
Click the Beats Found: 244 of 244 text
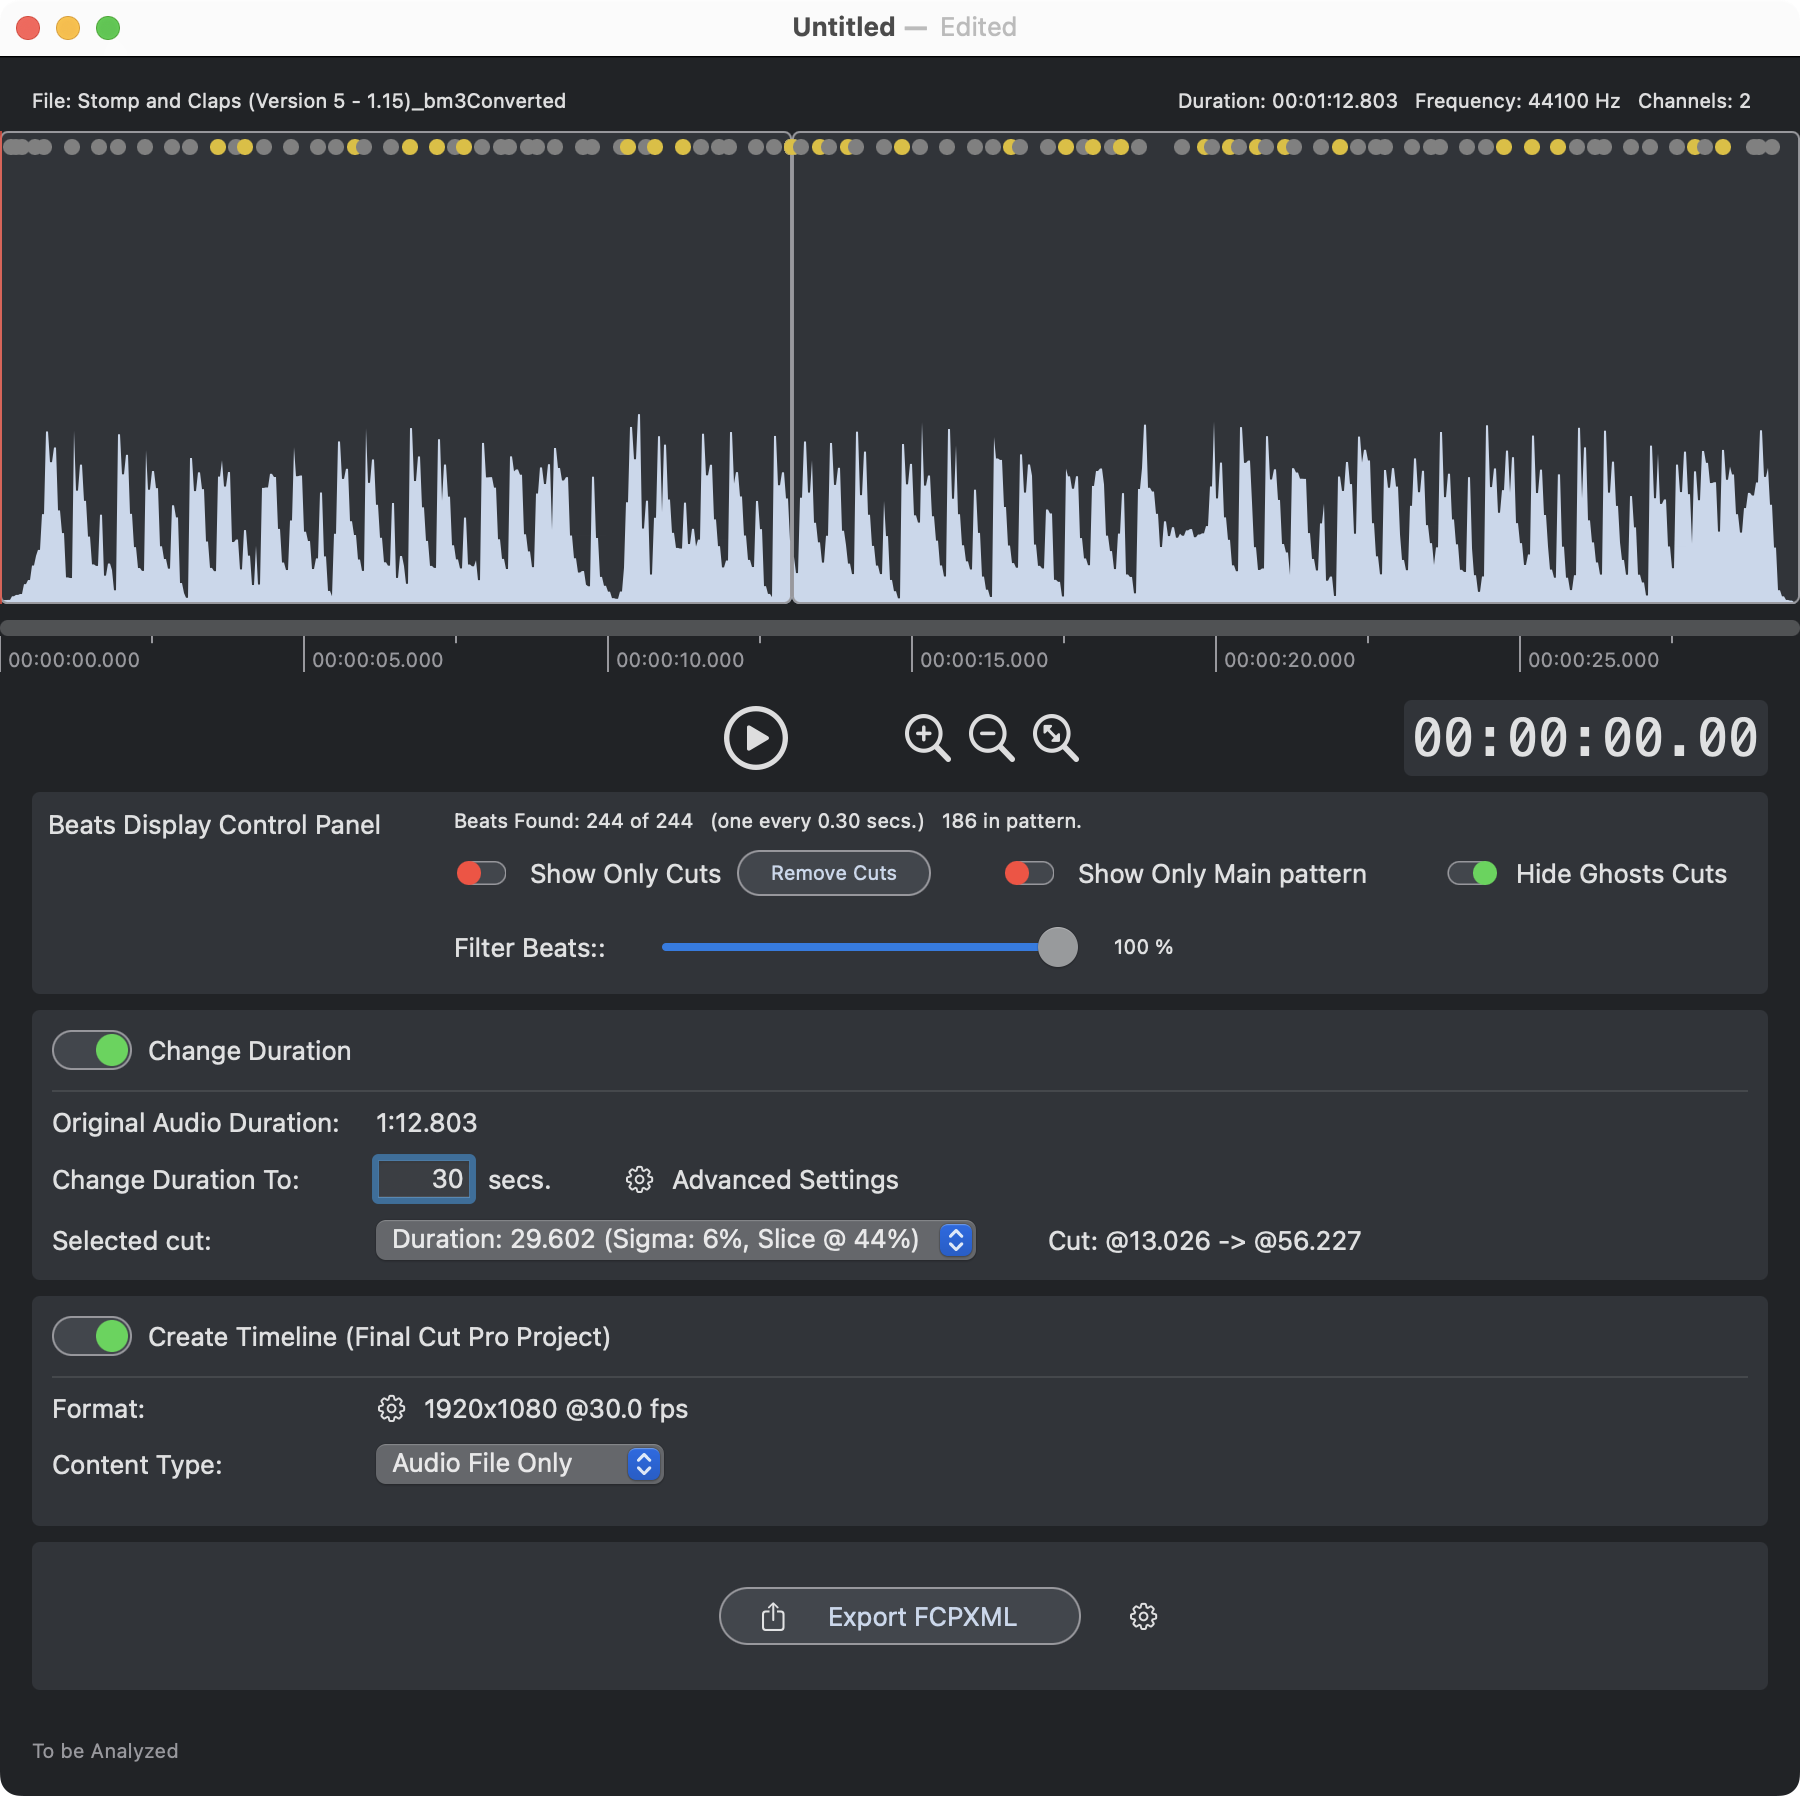click(573, 821)
